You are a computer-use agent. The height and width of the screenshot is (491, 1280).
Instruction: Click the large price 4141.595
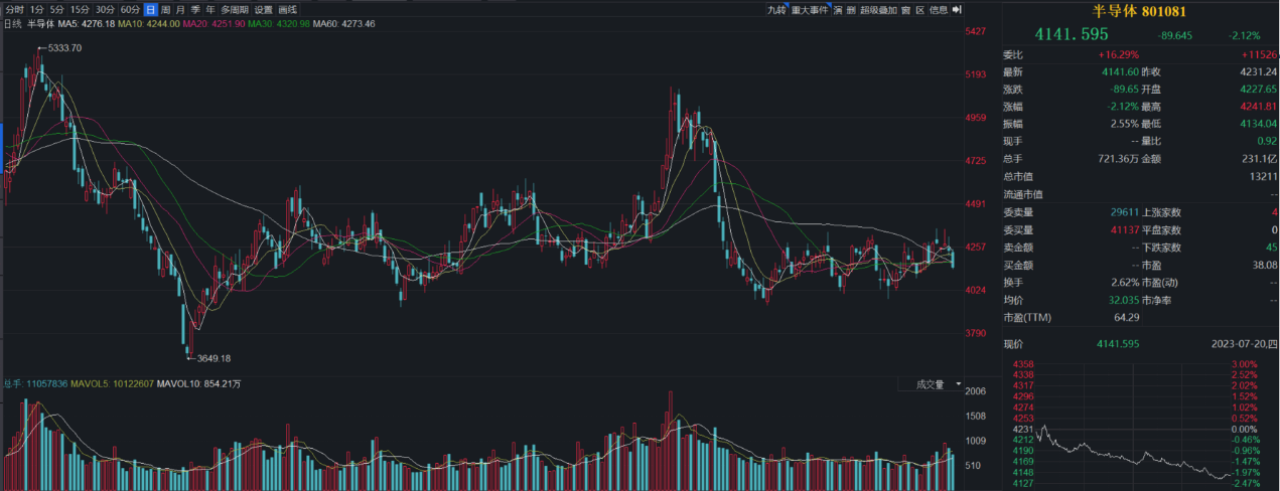[1073, 34]
